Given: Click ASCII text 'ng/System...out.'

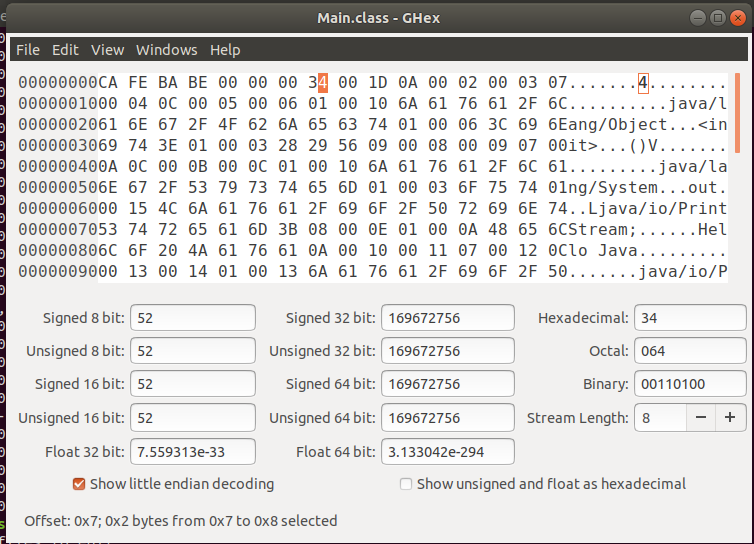Looking at the screenshot, I should (647, 187).
